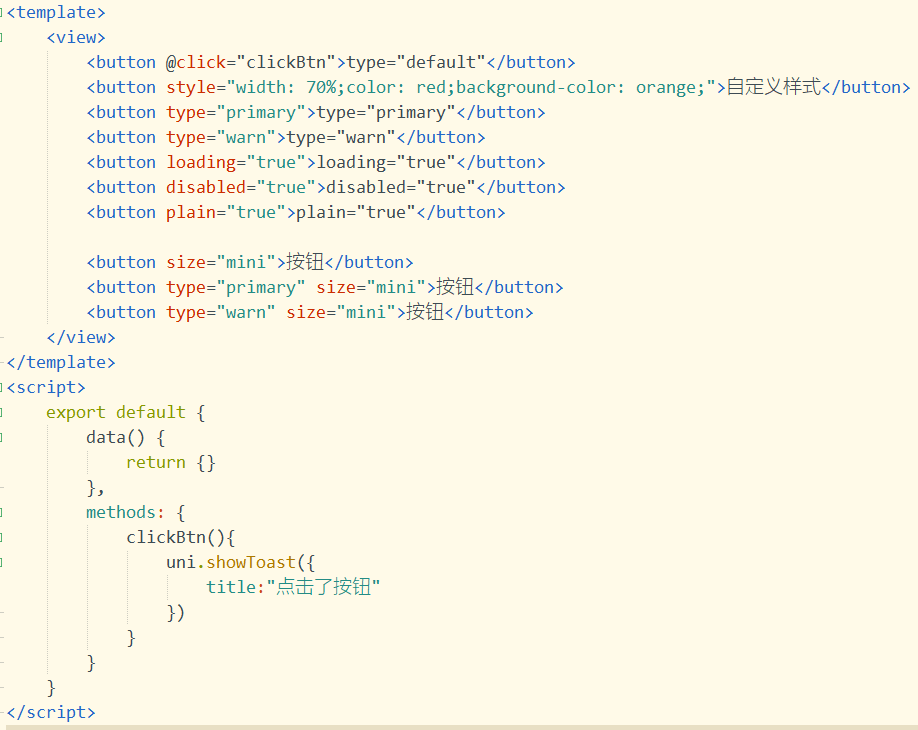Click the type="default" button label text
This screenshot has height=730, width=918.
click(416, 62)
